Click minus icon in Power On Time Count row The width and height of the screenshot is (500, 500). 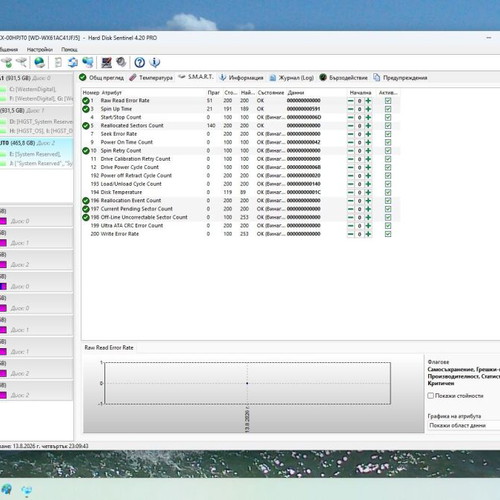351,142
